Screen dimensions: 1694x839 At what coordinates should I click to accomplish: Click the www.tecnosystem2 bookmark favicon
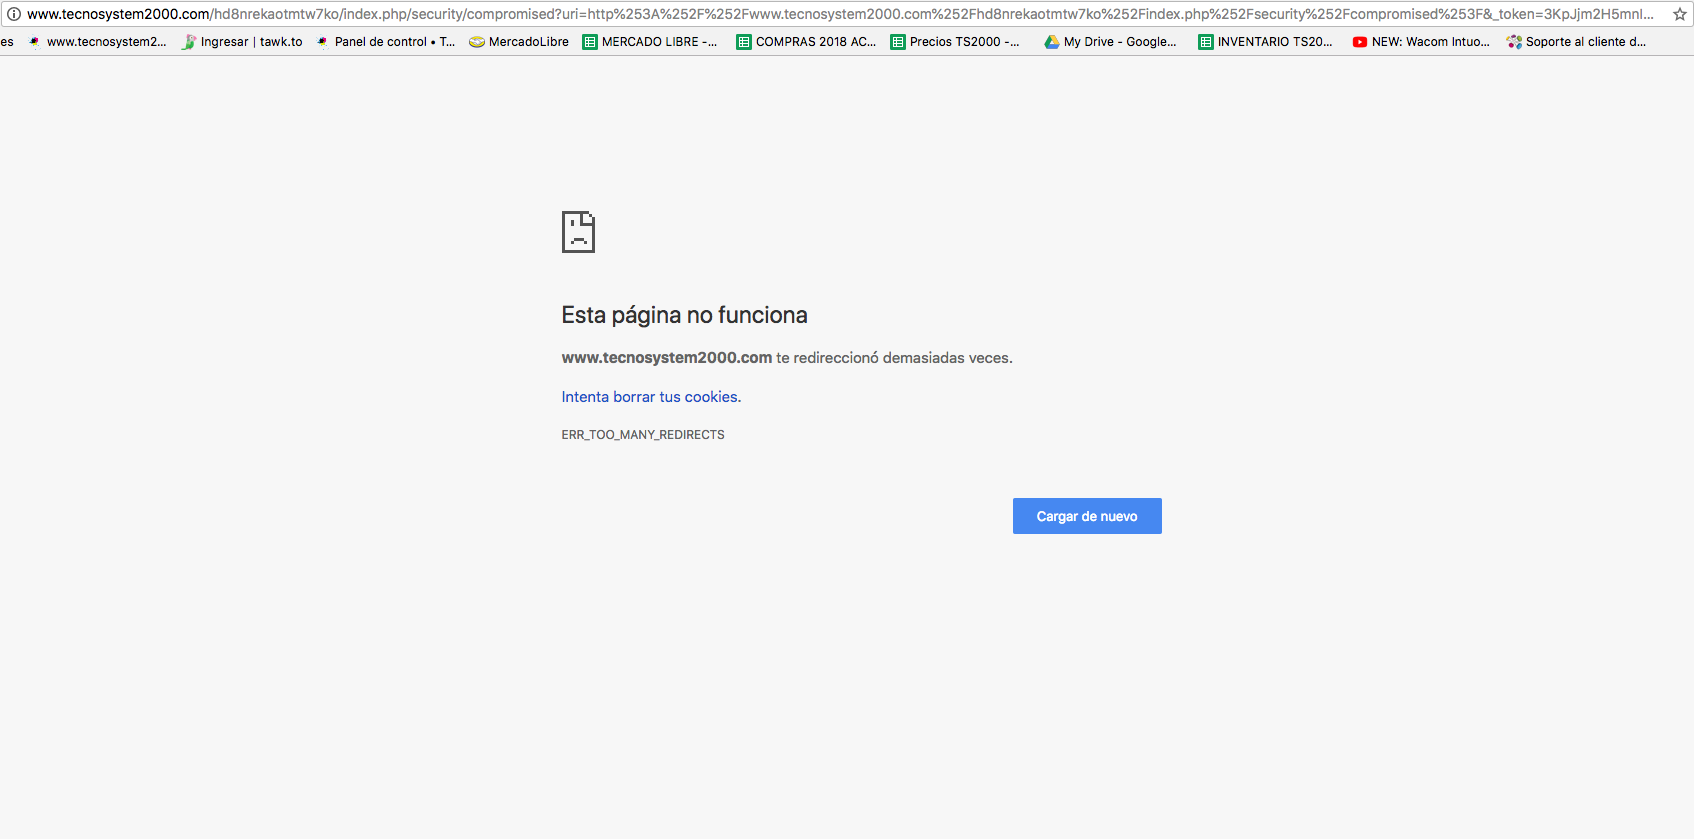point(35,42)
